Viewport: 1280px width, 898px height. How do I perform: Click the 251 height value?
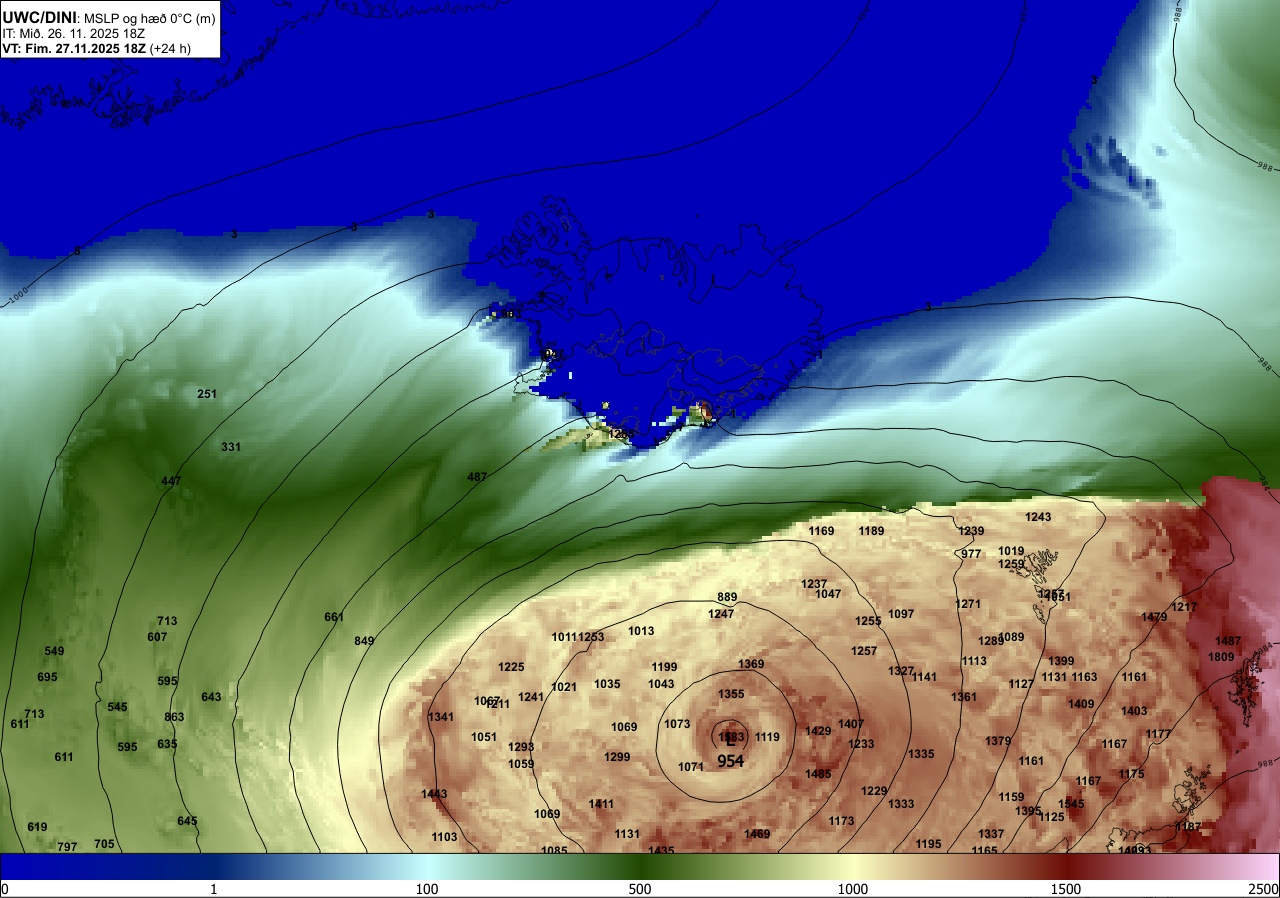tap(207, 394)
